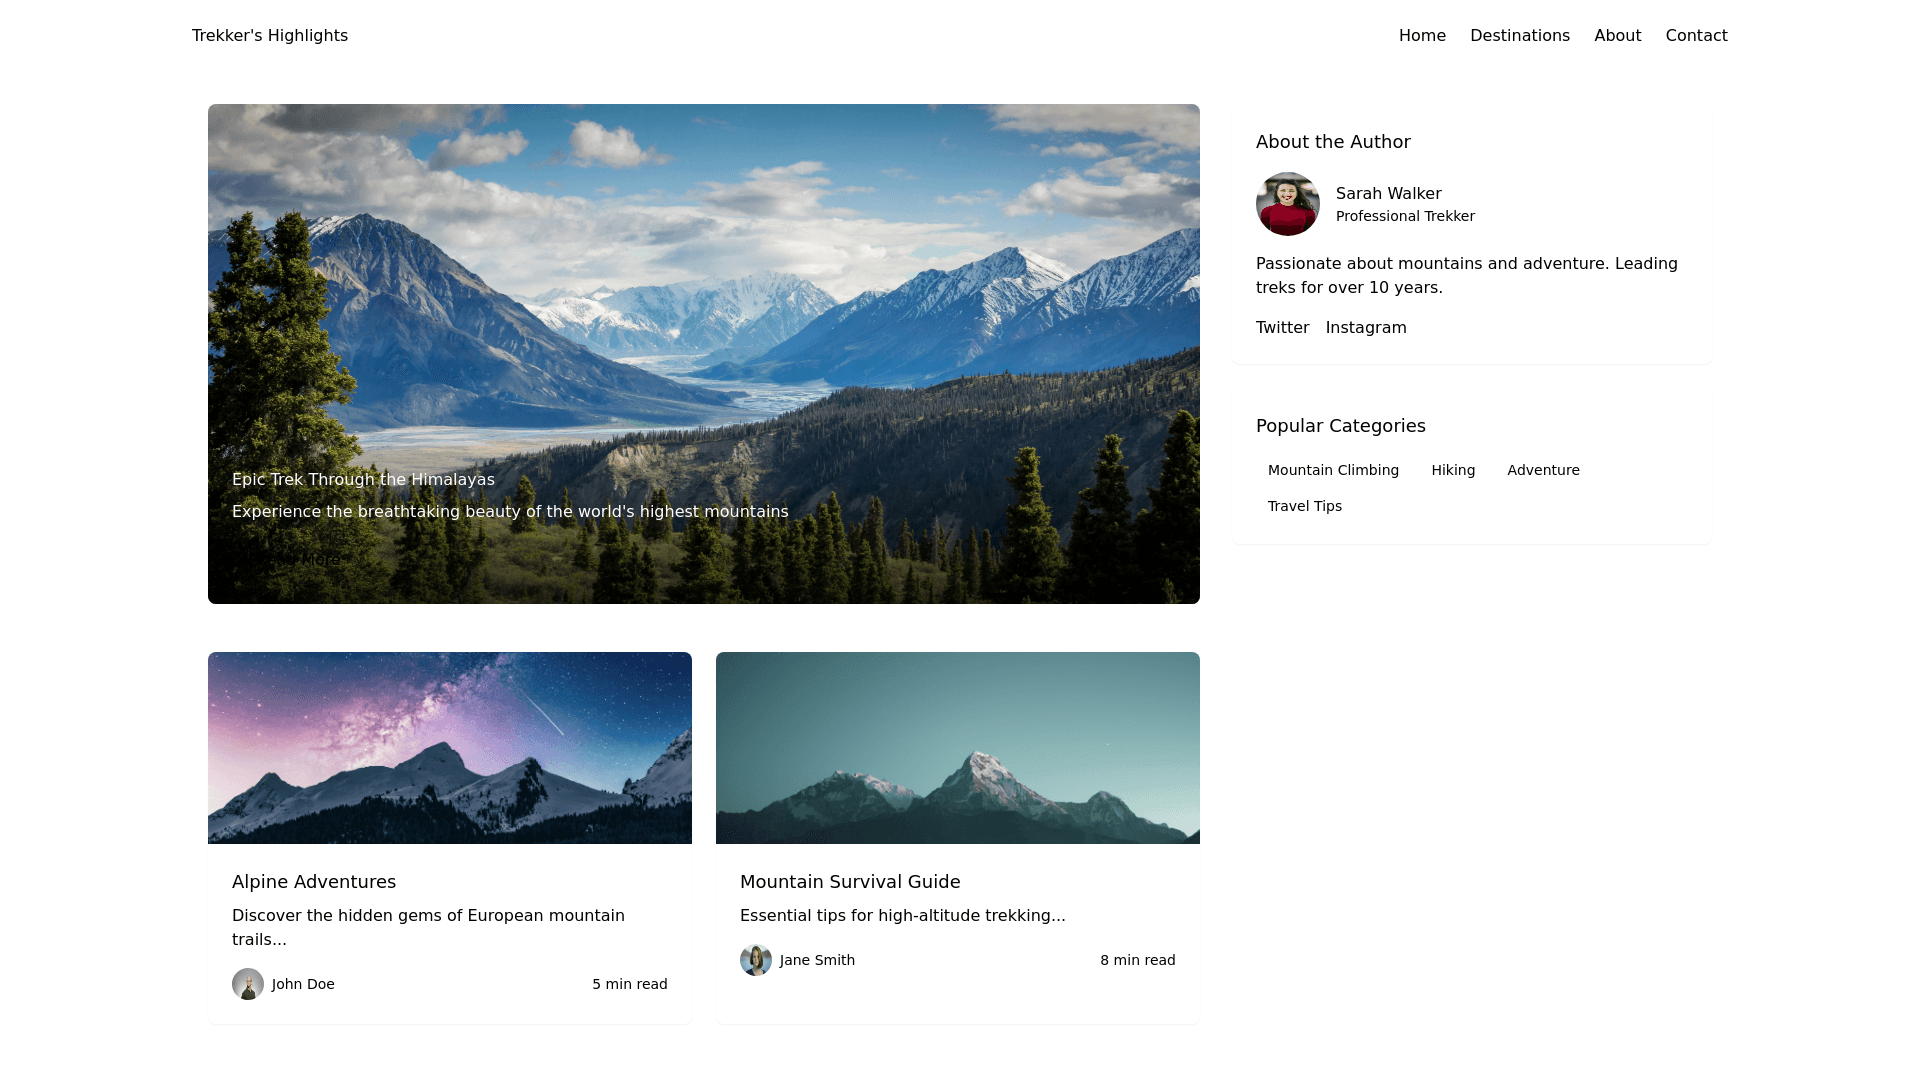
Task: Go to Destinations in navigation
Action: click(x=1519, y=36)
